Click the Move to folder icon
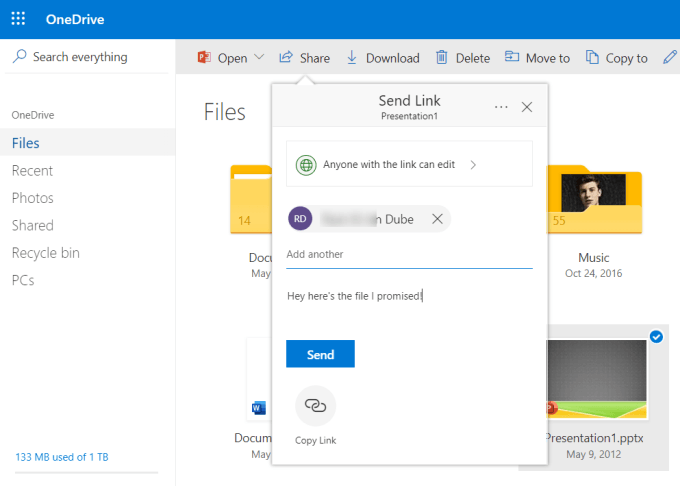 [x=512, y=56]
